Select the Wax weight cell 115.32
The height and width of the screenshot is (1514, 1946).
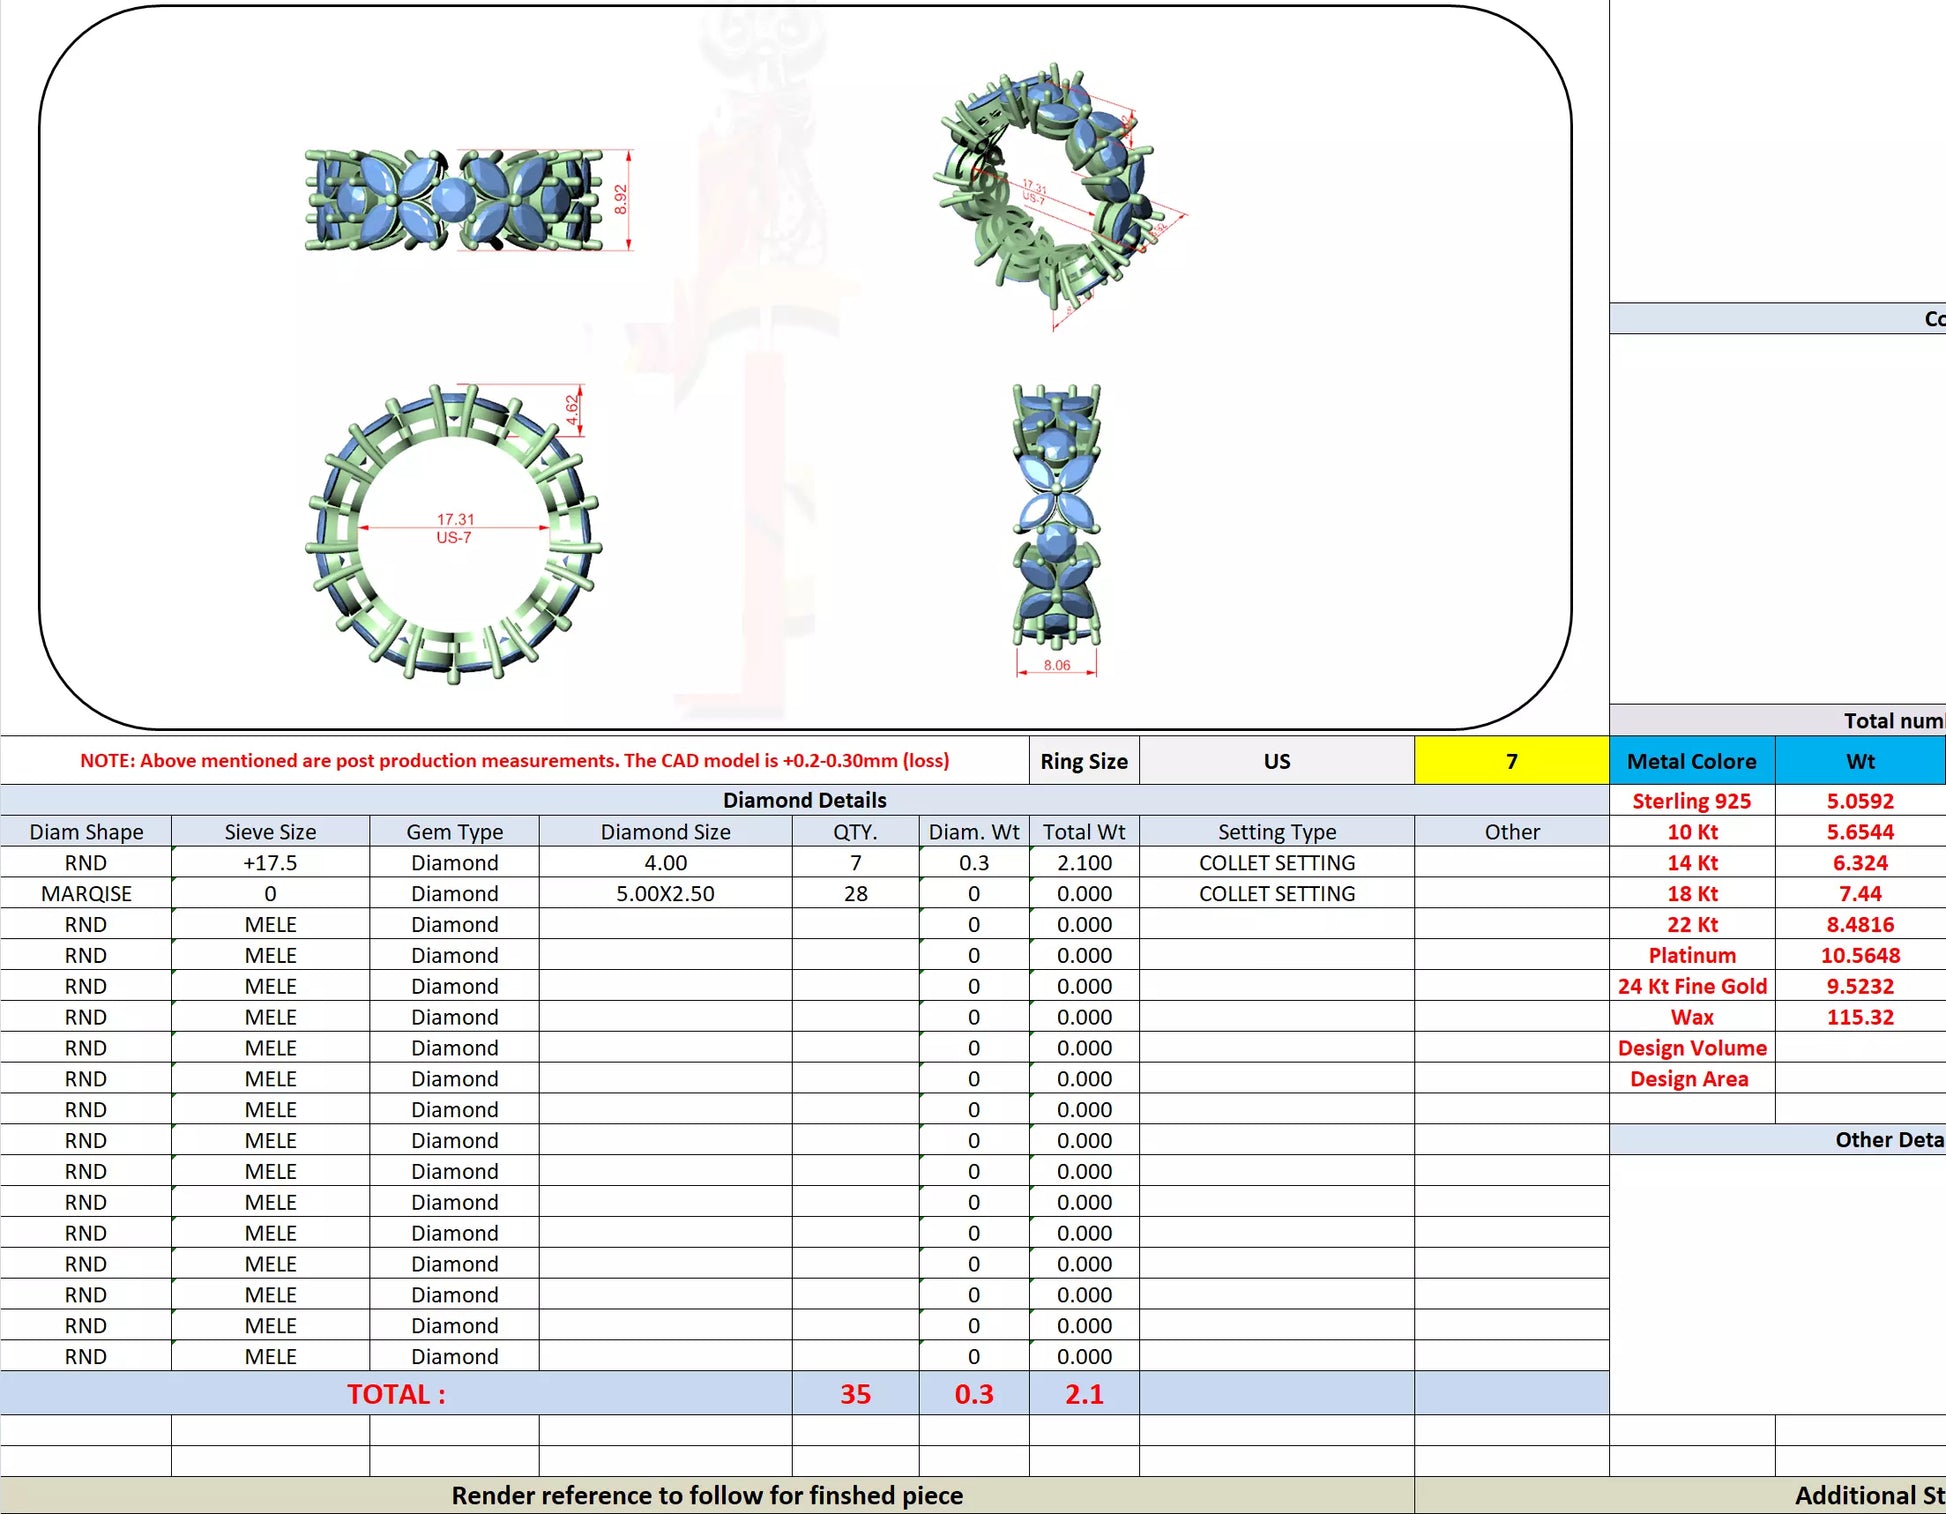click(x=1859, y=1017)
